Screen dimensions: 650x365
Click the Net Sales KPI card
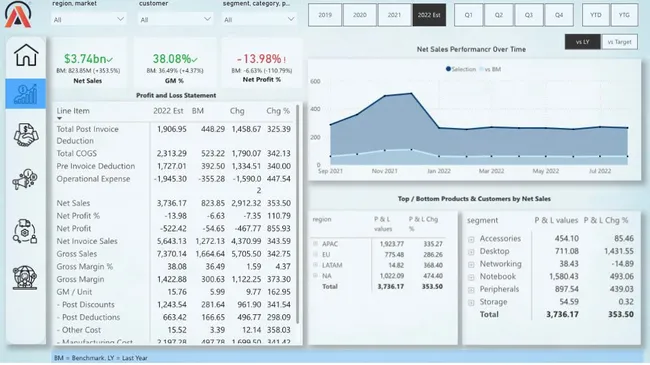coord(88,63)
